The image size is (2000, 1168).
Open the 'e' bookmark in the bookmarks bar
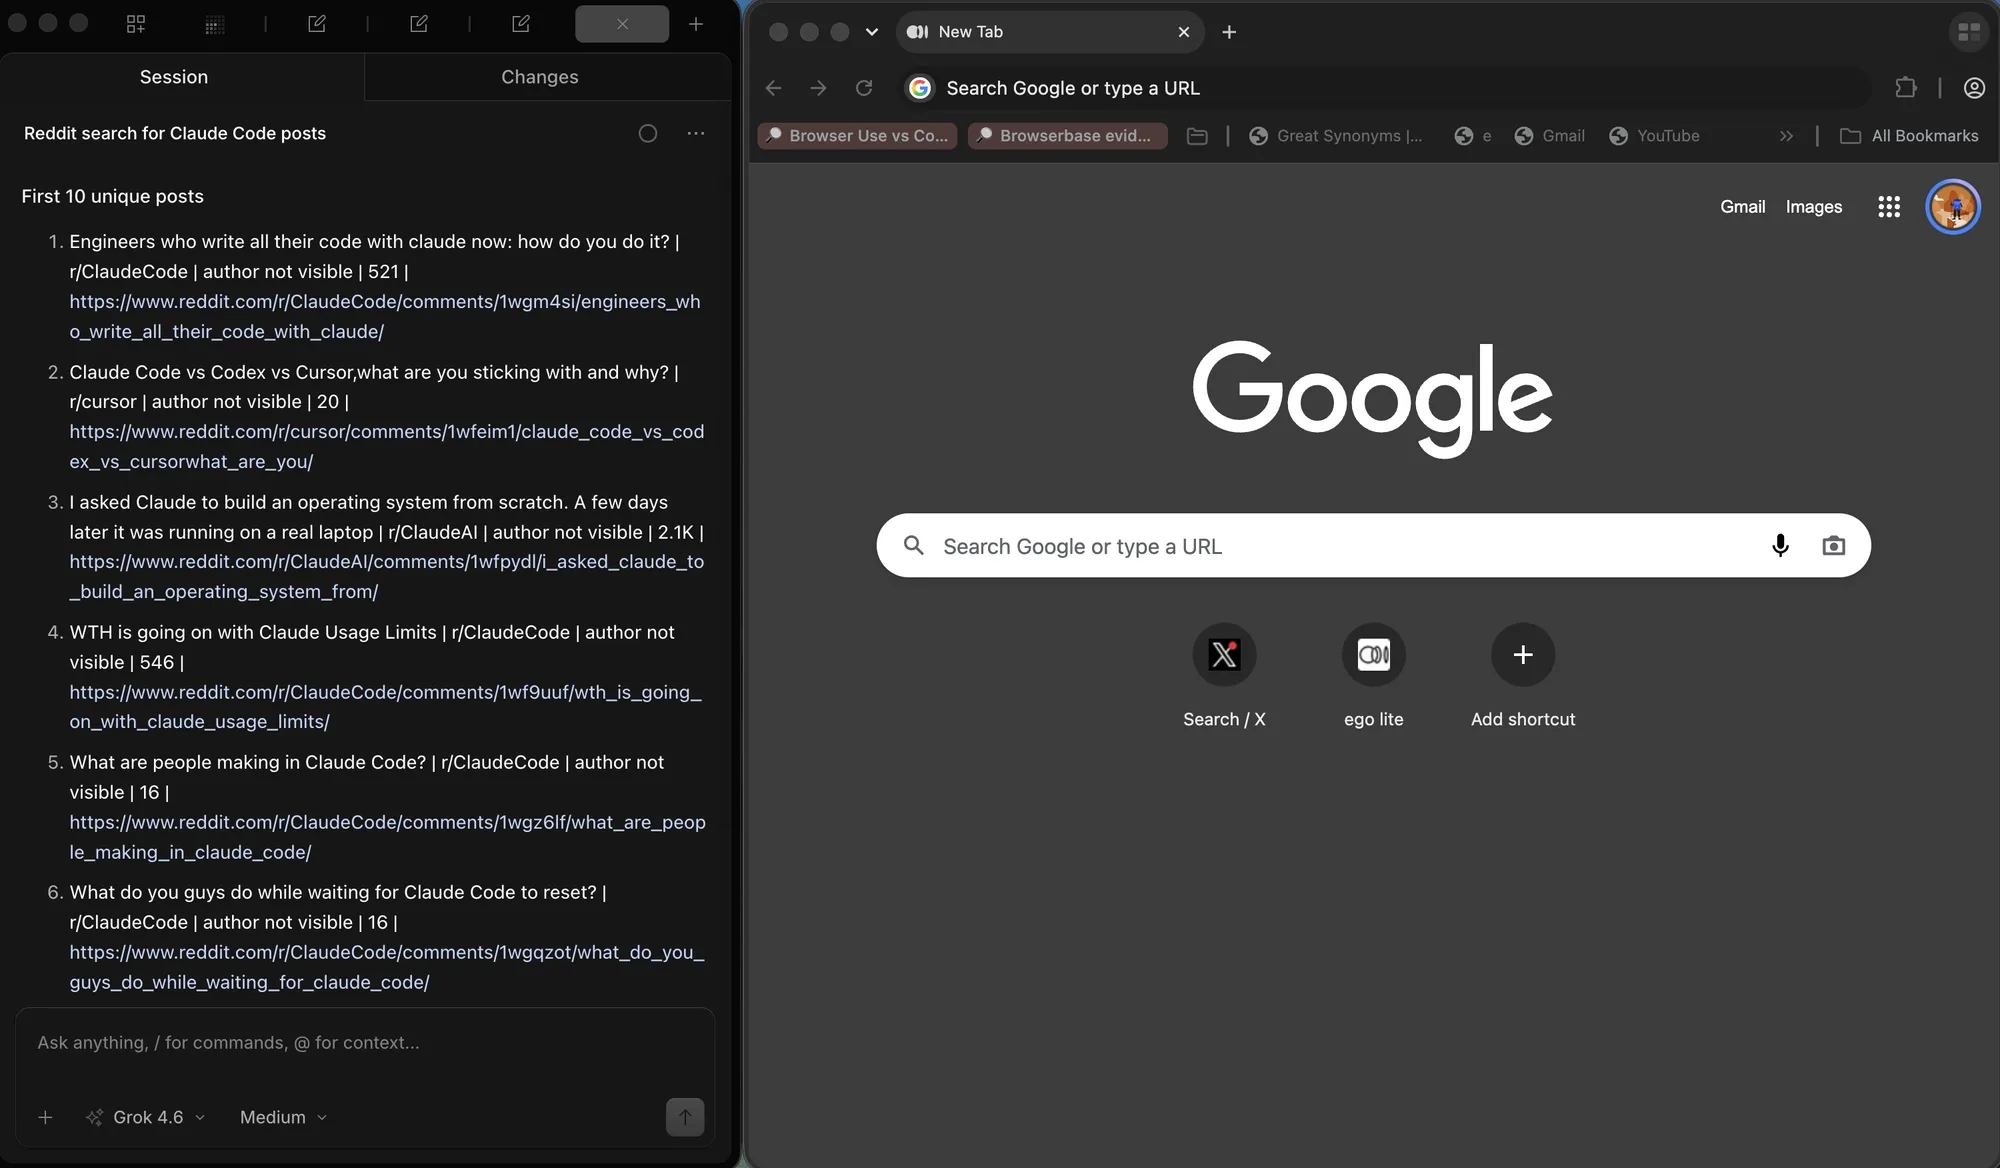(1473, 136)
